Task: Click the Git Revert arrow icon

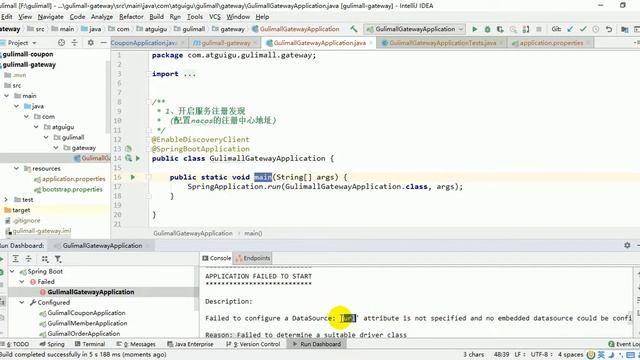Action: pyautogui.click(x=609, y=29)
